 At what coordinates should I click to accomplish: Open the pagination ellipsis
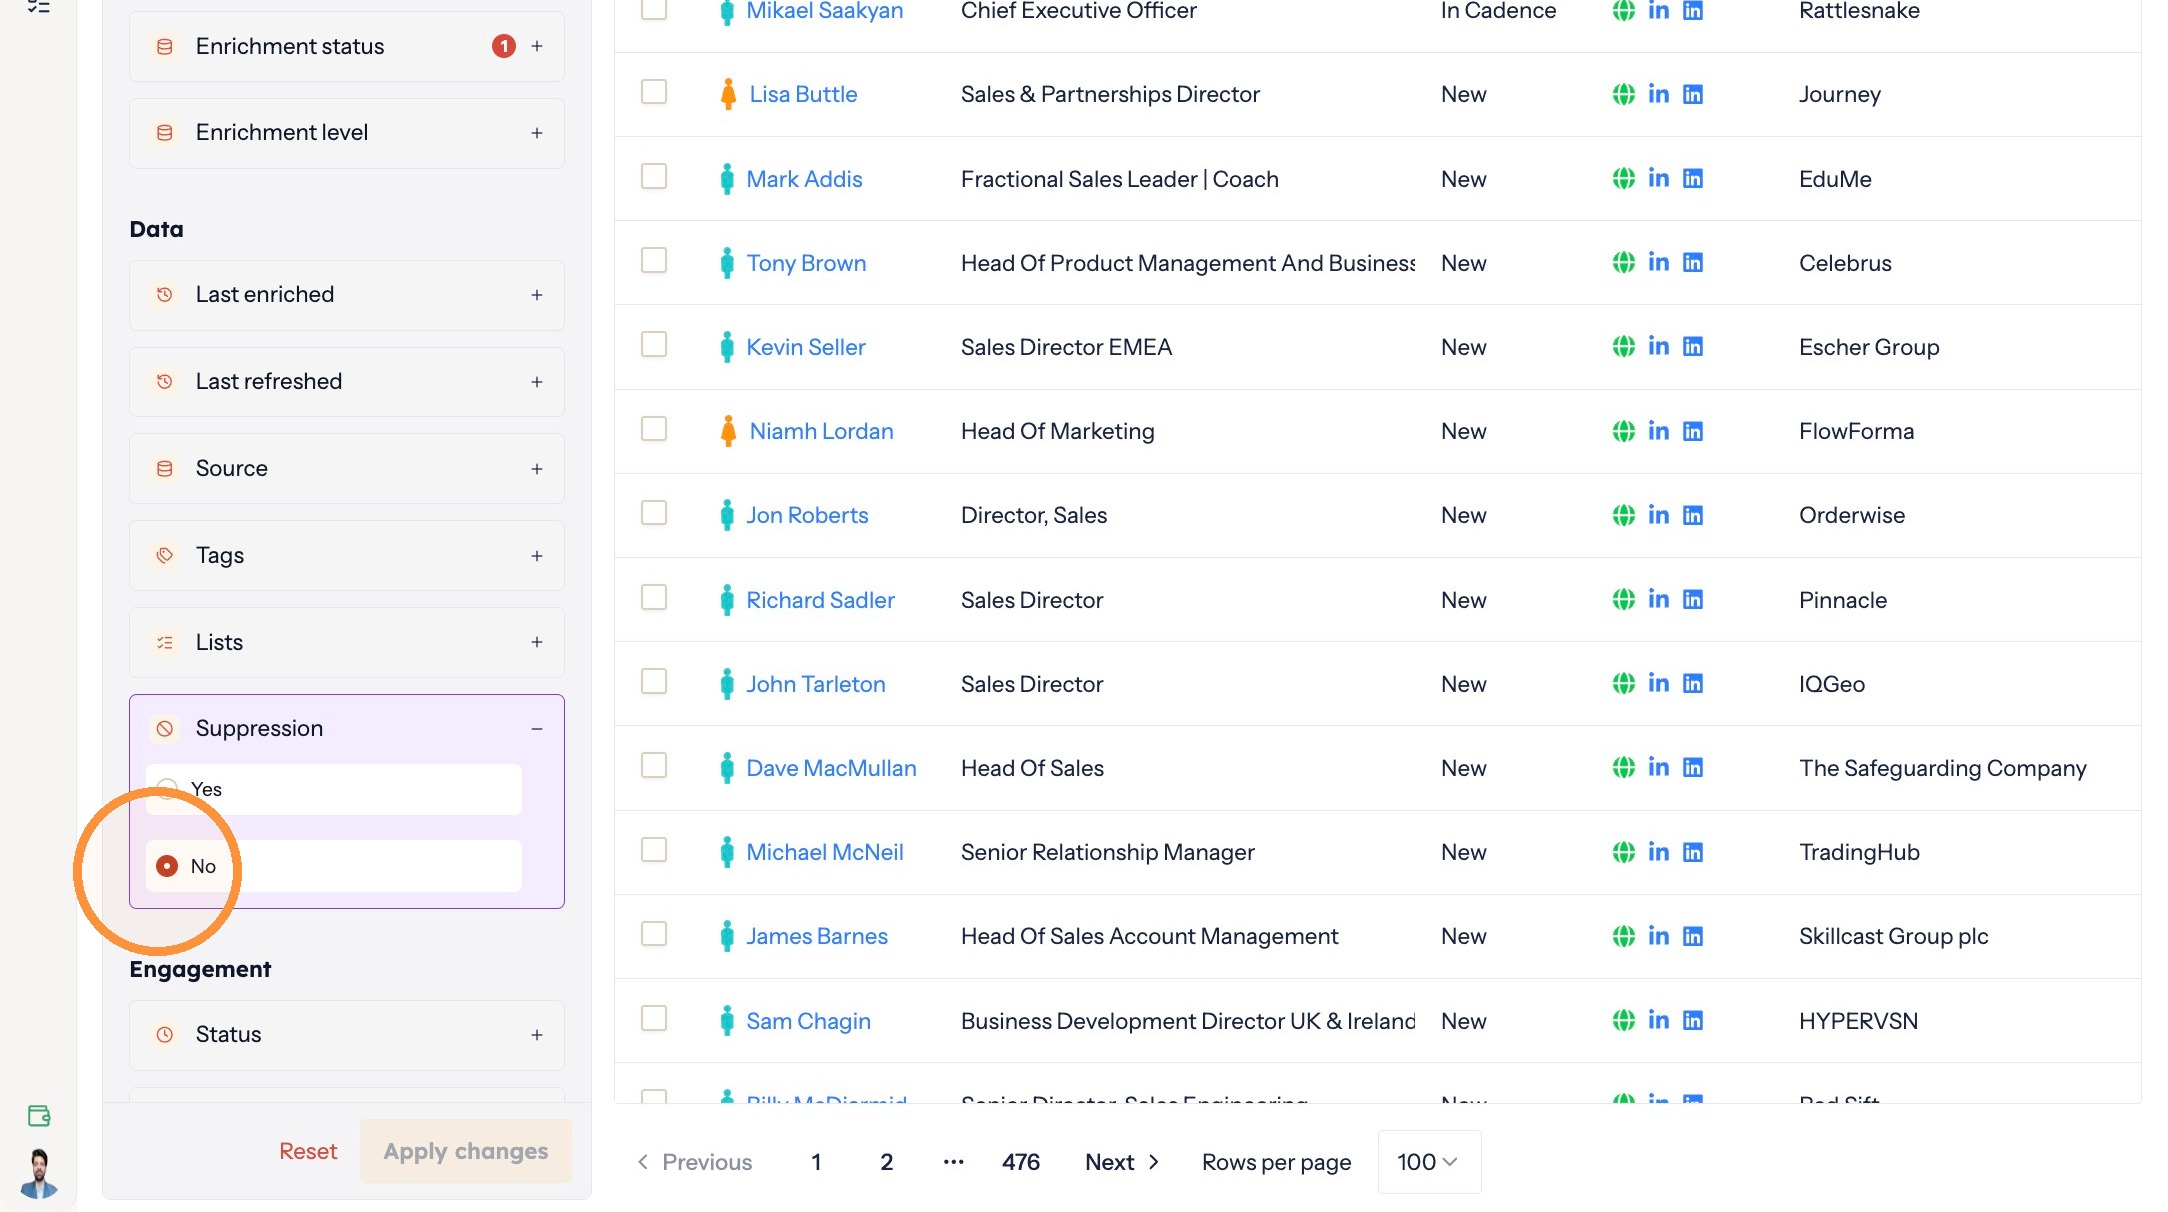[953, 1162]
